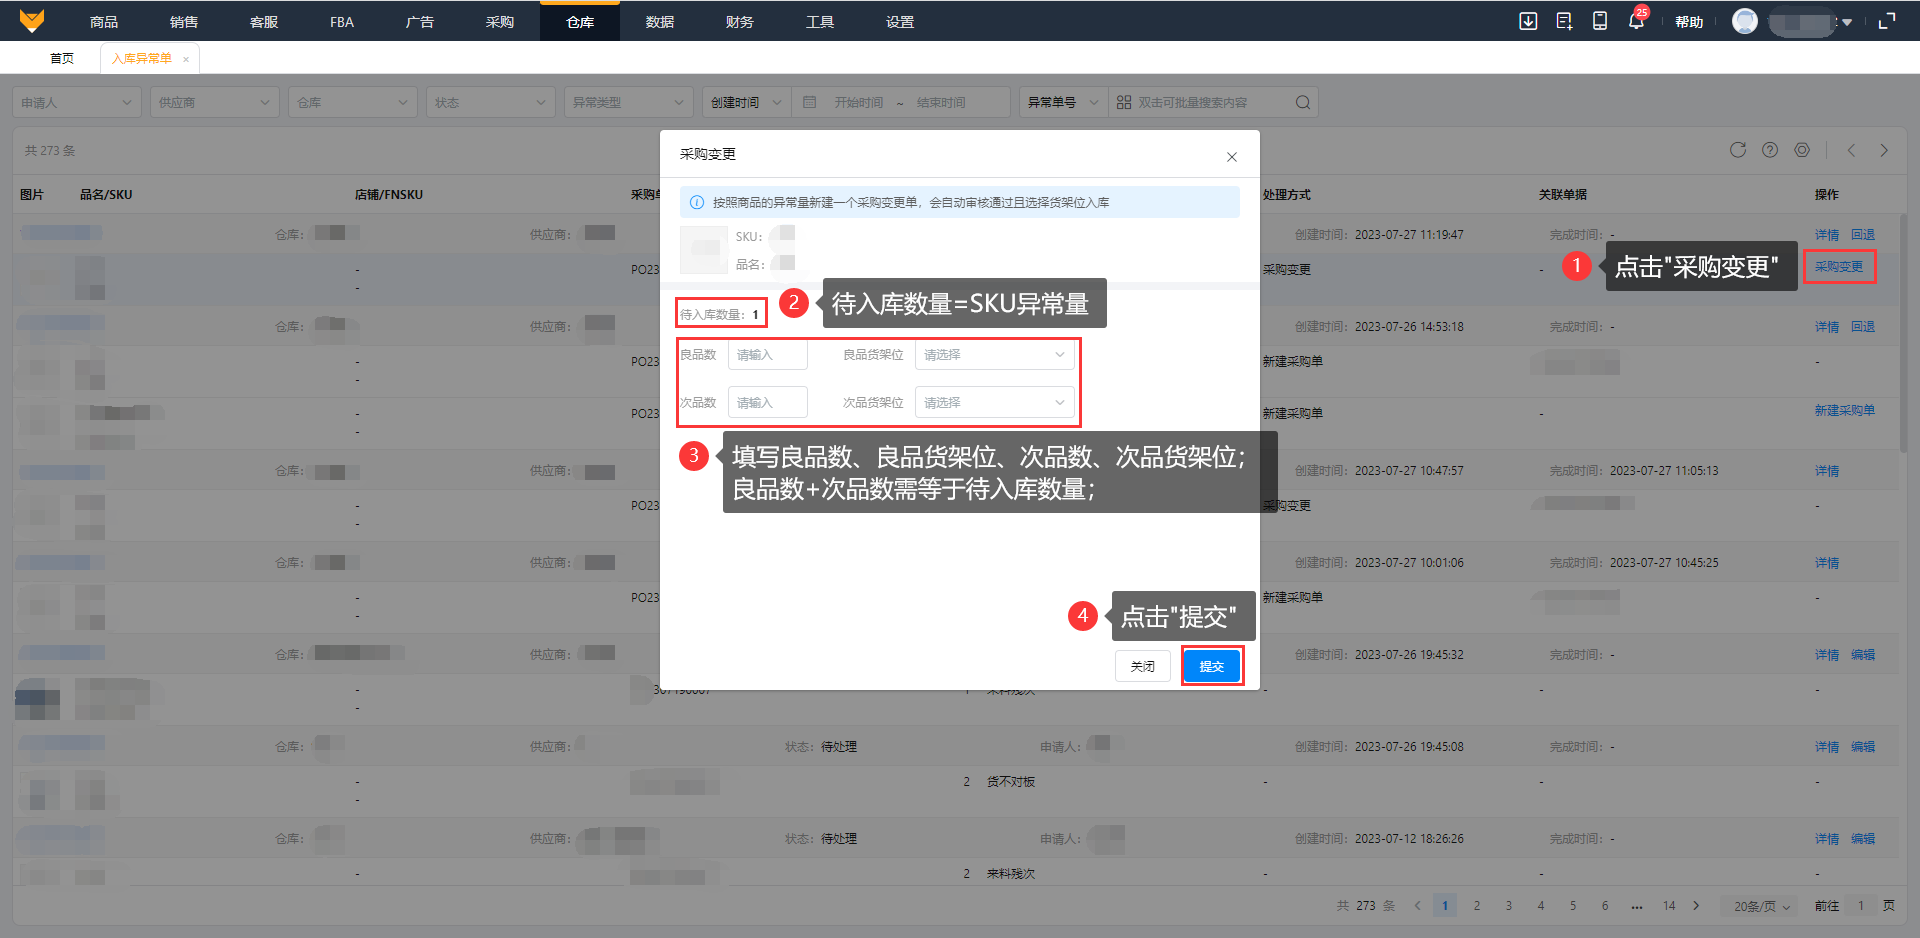The width and height of the screenshot is (1920, 938).
Task: Go to previous with the left arrow above the table
Action: pos(1852,150)
